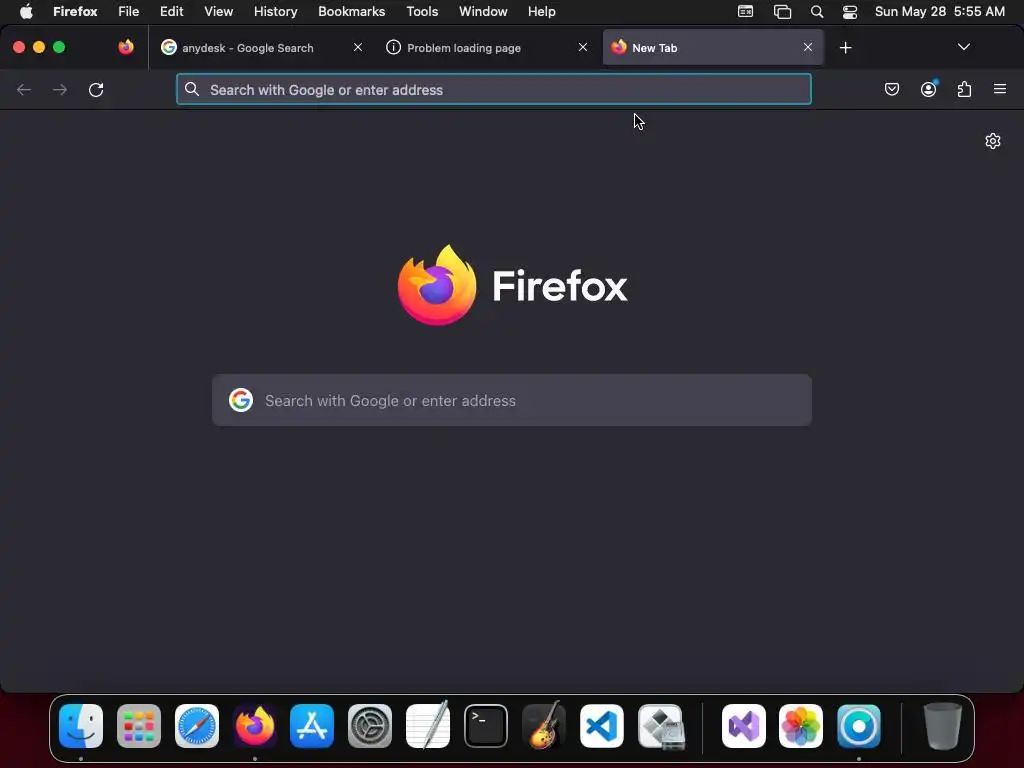Image resolution: width=1024 pixels, height=768 pixels.
Task: Click Firefox icon in the Dock
Action: pos(255,726)
